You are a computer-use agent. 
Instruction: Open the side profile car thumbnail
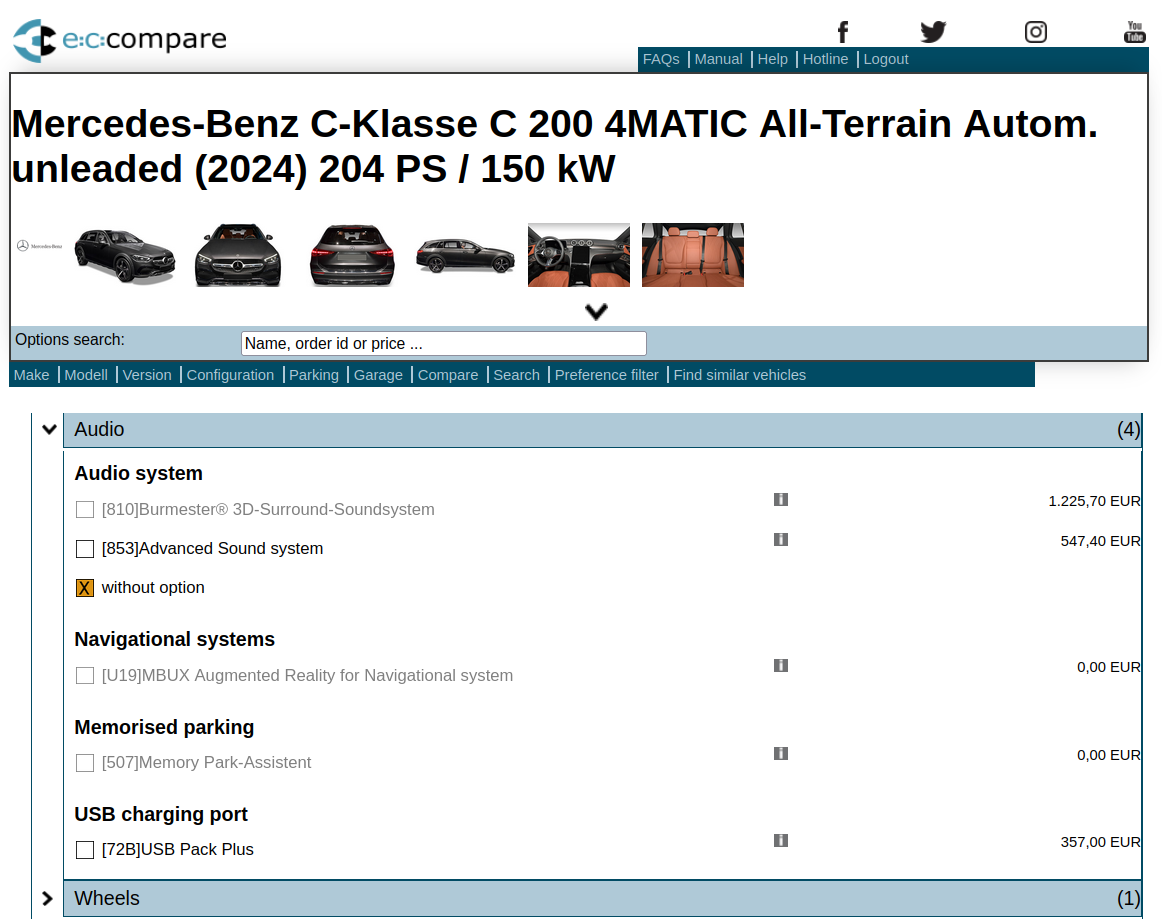pyautogui.click(x=465, y=256)
